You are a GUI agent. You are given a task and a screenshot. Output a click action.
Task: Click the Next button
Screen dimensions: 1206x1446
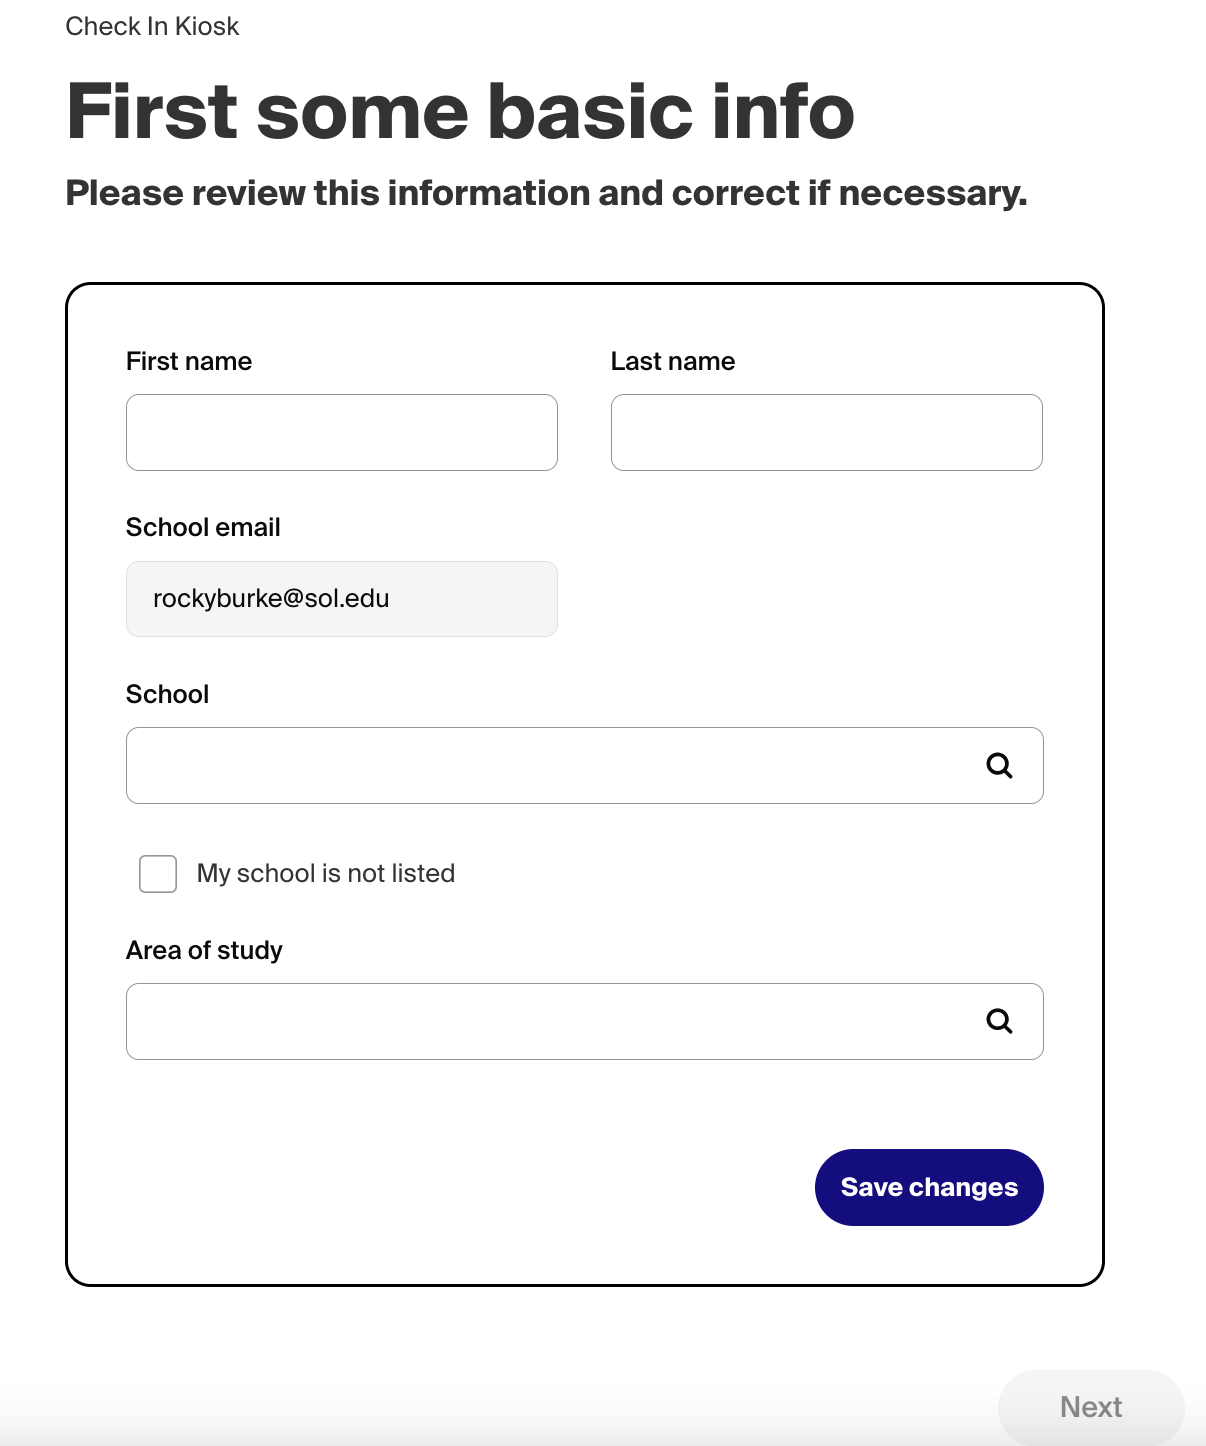click(1090, 1407)
